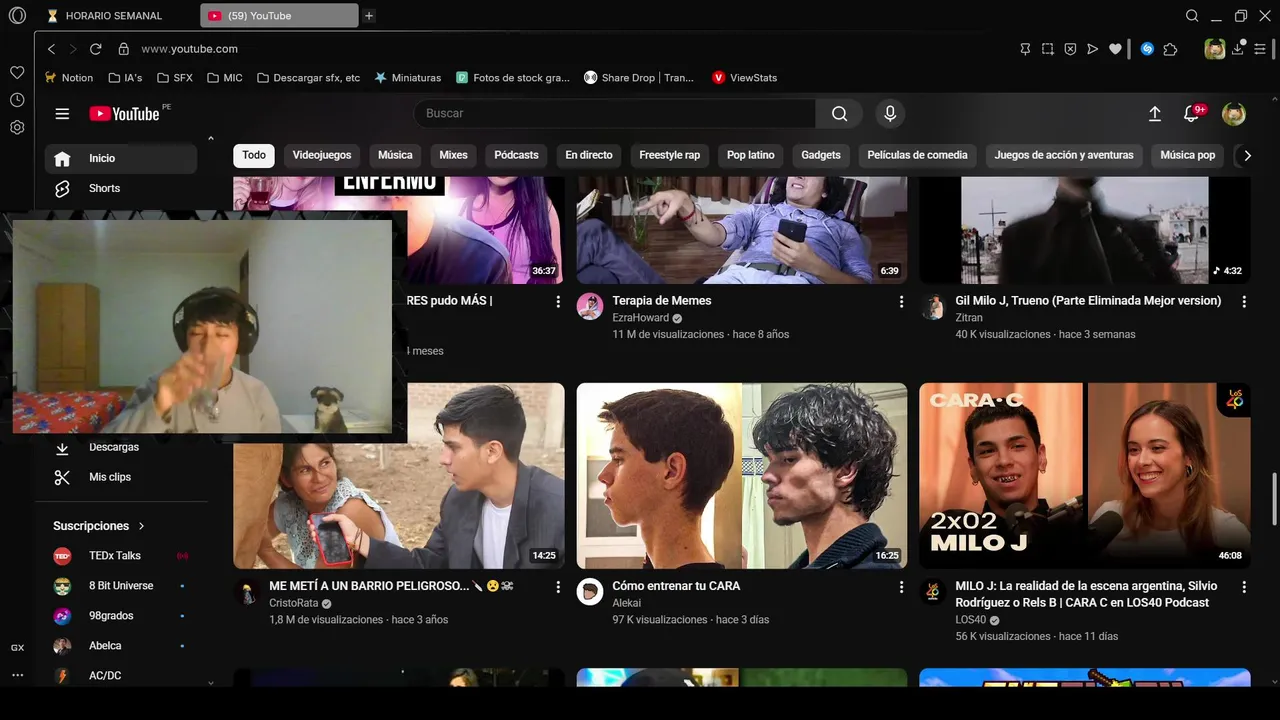Open the YouTube create upload icon
This screenshot has width=1280, height=720.
tap(1154, 114)
